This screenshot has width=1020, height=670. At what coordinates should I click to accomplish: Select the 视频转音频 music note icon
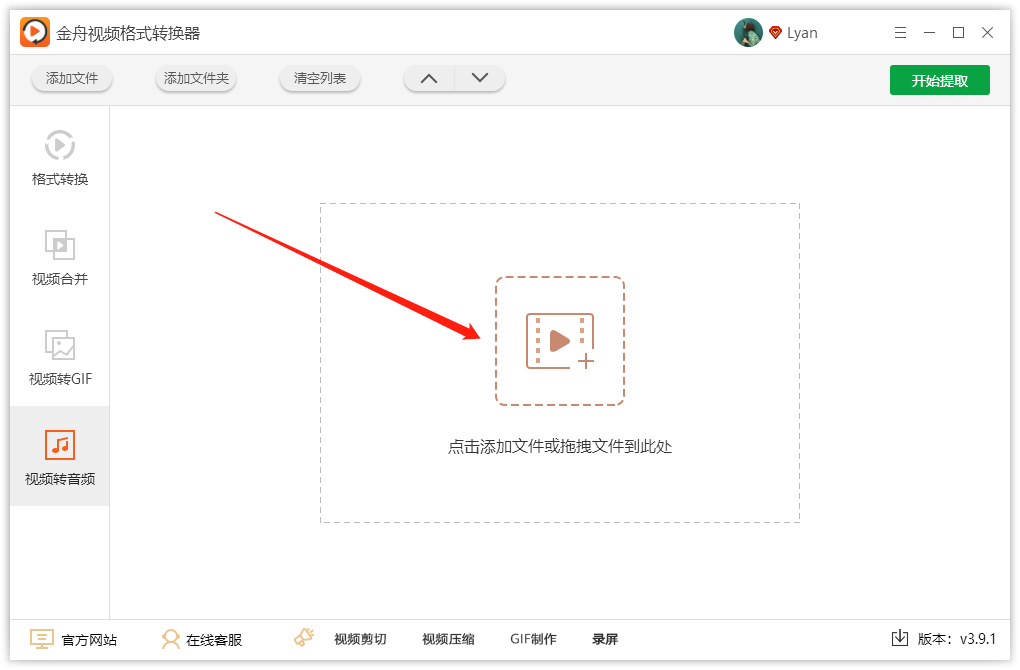(x=60, y=445)
